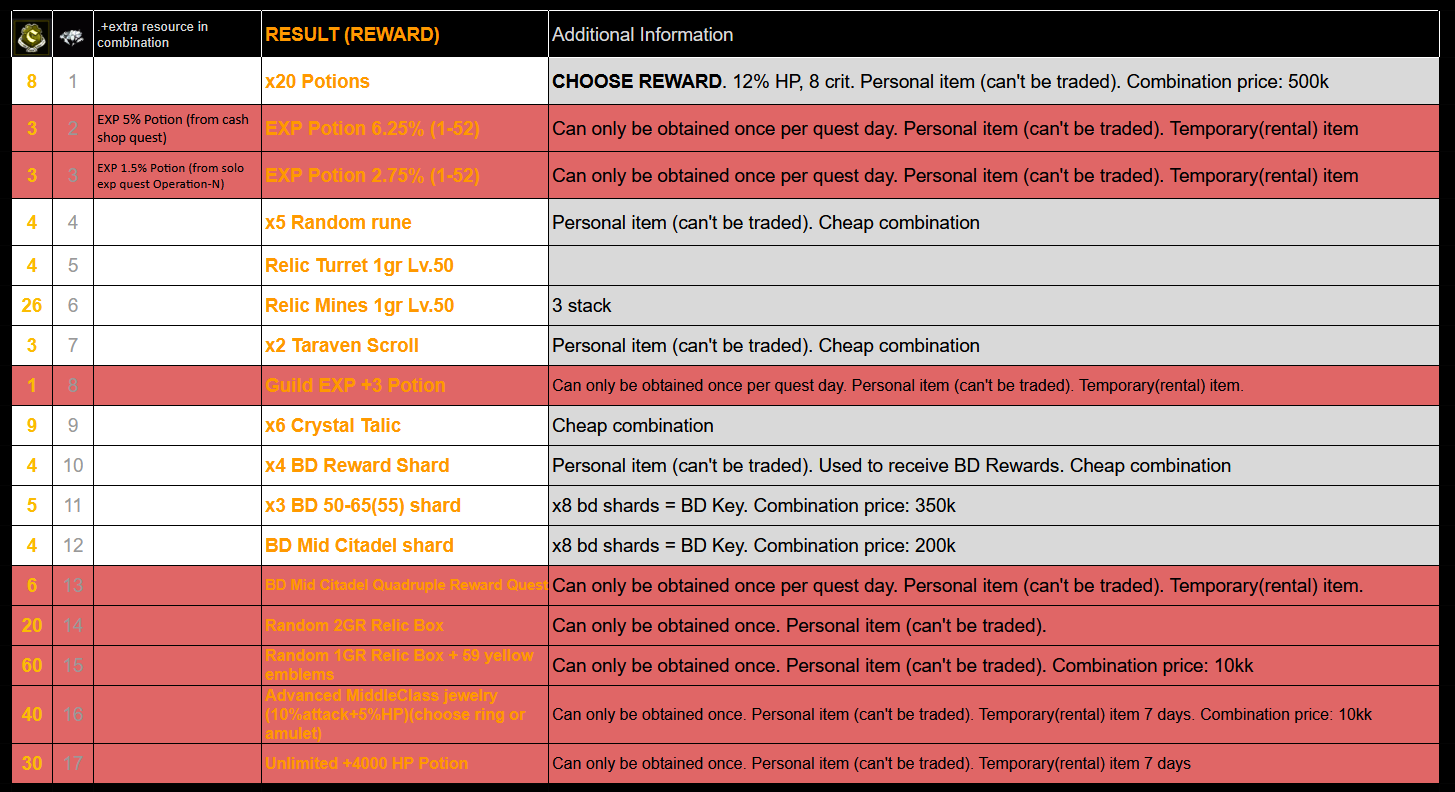The image size is (1455, 792).
Task: Select the BD Mid Citadel shard cell
Action: [x=359, y=546]
